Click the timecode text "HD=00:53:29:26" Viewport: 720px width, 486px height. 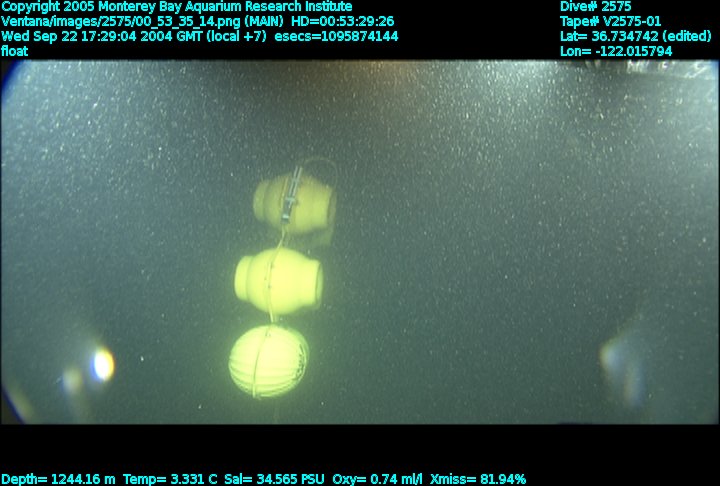tap(343, 22)
